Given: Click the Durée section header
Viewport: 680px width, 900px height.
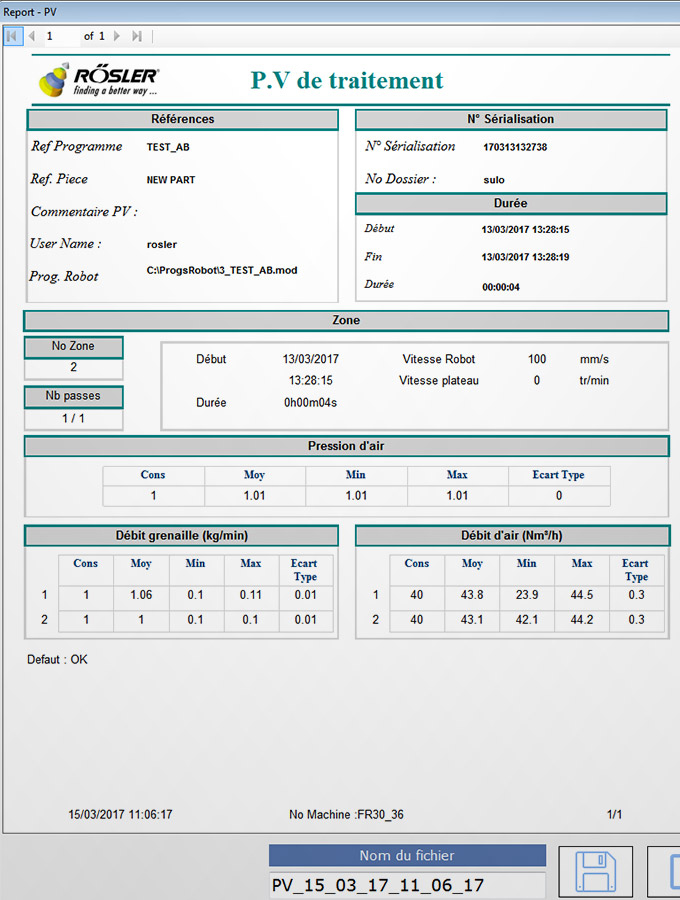Looking at the screenshot, I should [511, 203].
